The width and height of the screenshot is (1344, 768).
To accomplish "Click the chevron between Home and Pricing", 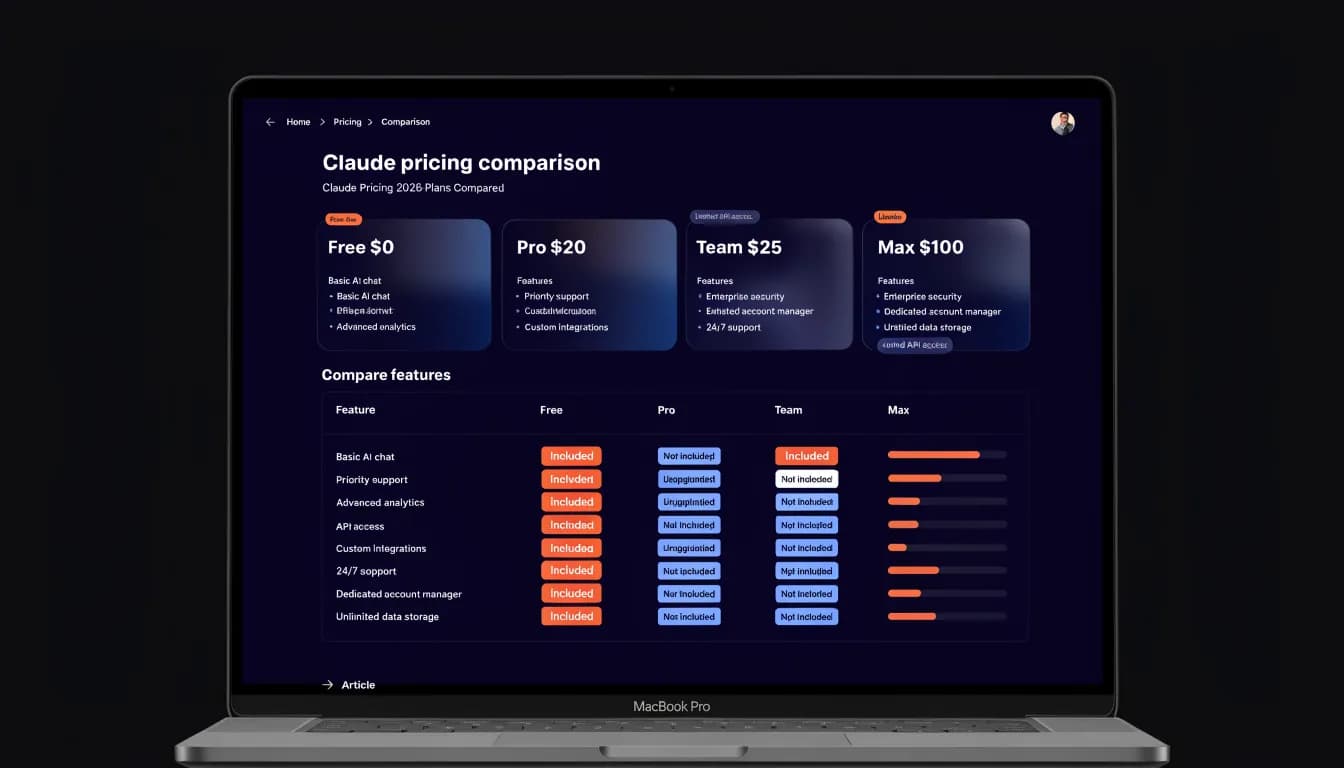I will [322, 122].
